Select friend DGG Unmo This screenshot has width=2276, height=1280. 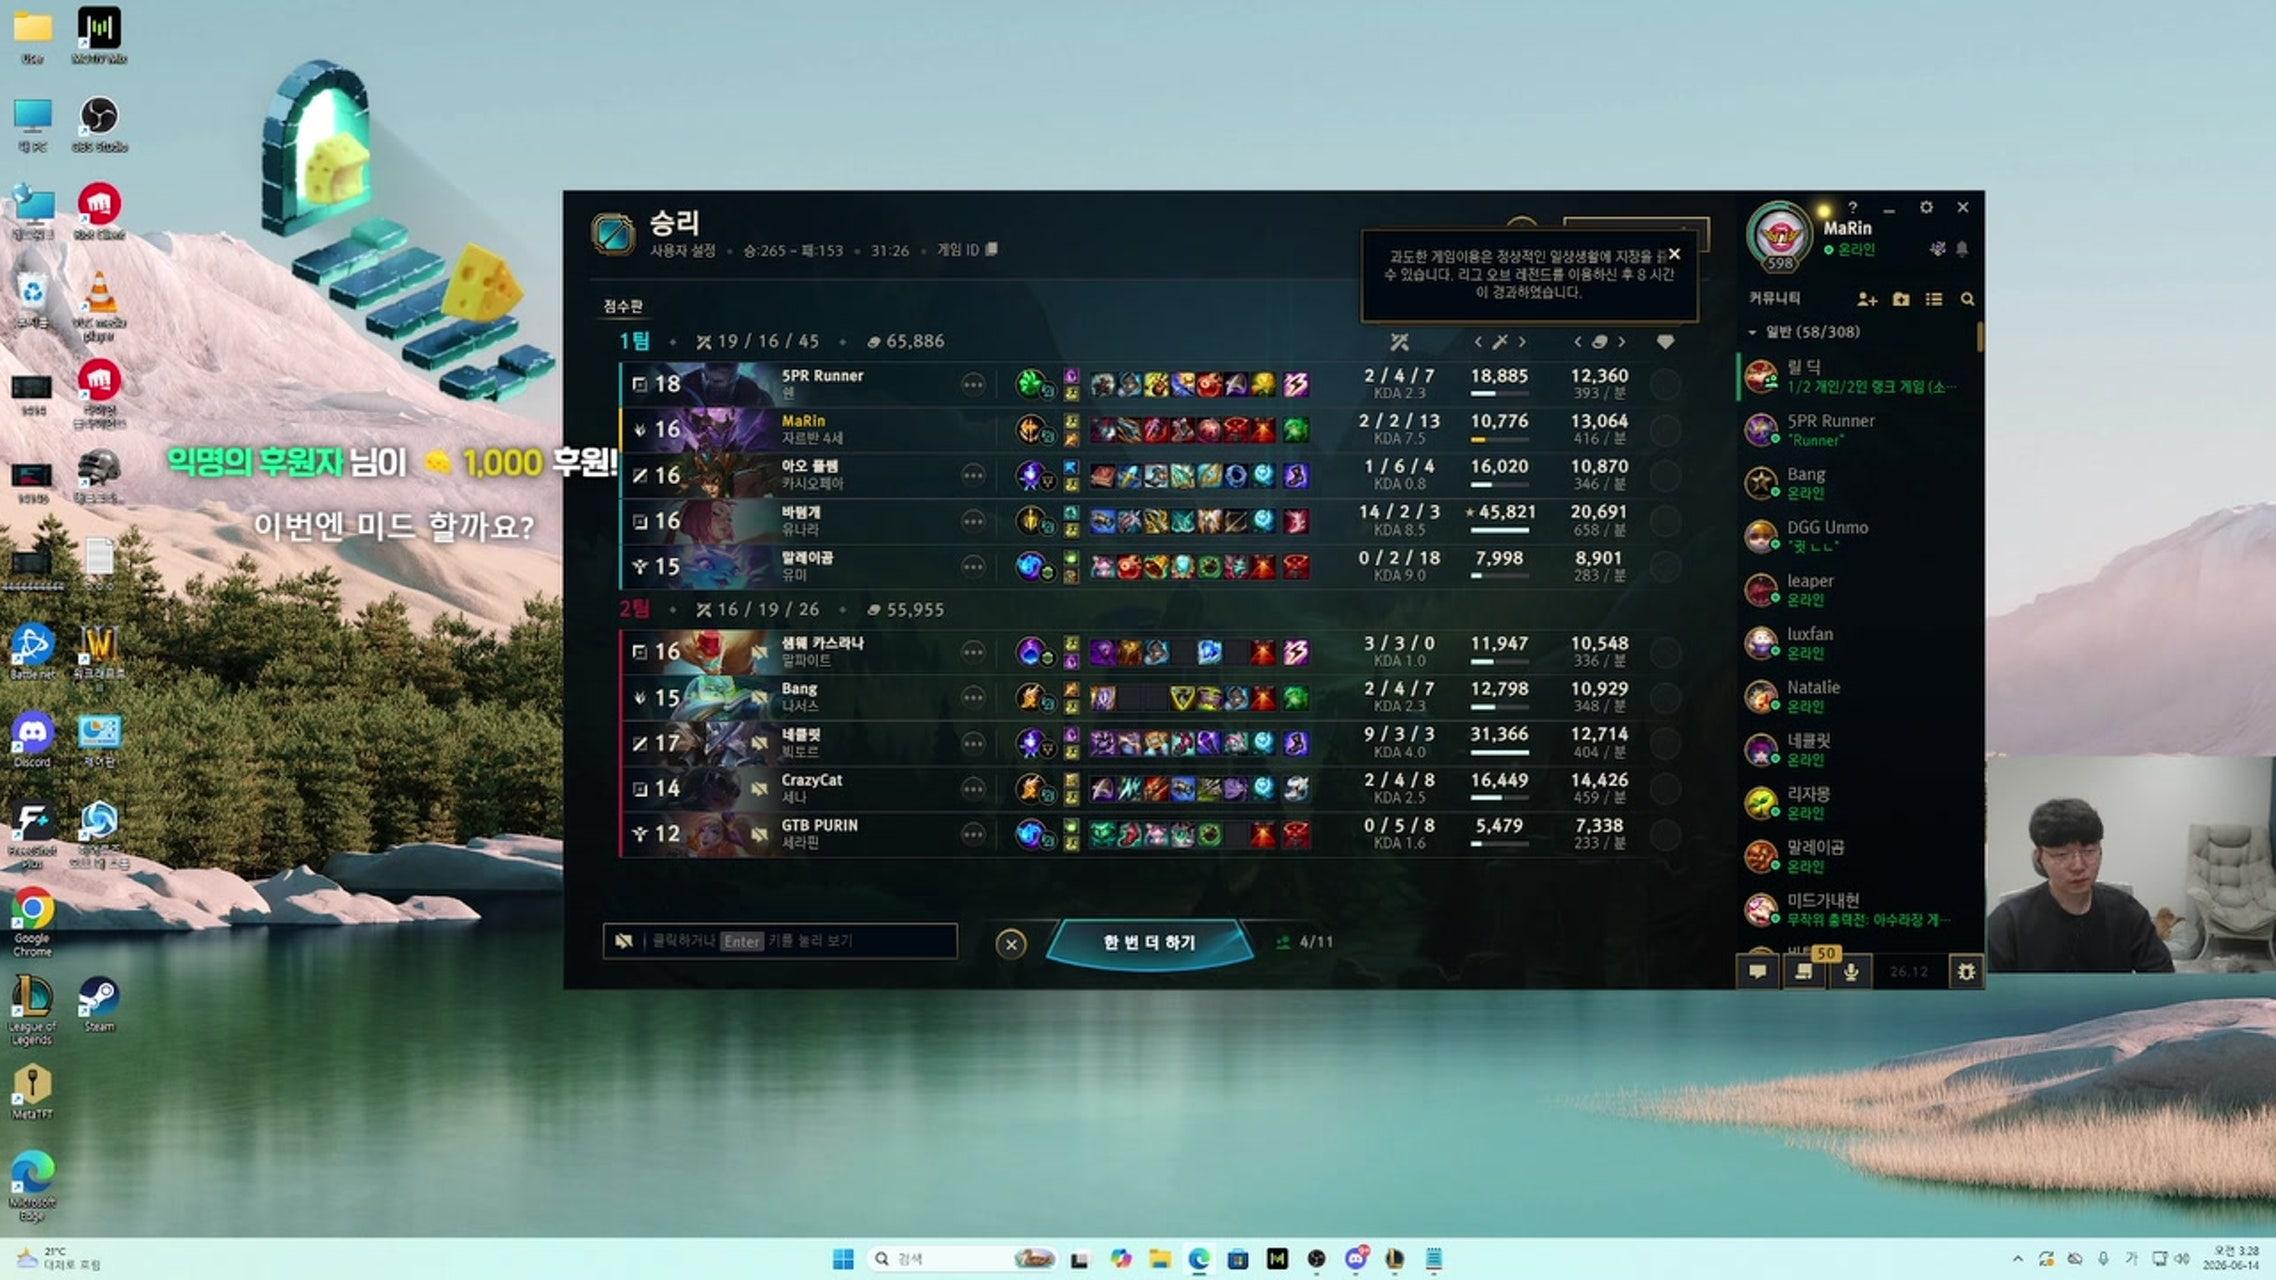[x=1860, y=537]
